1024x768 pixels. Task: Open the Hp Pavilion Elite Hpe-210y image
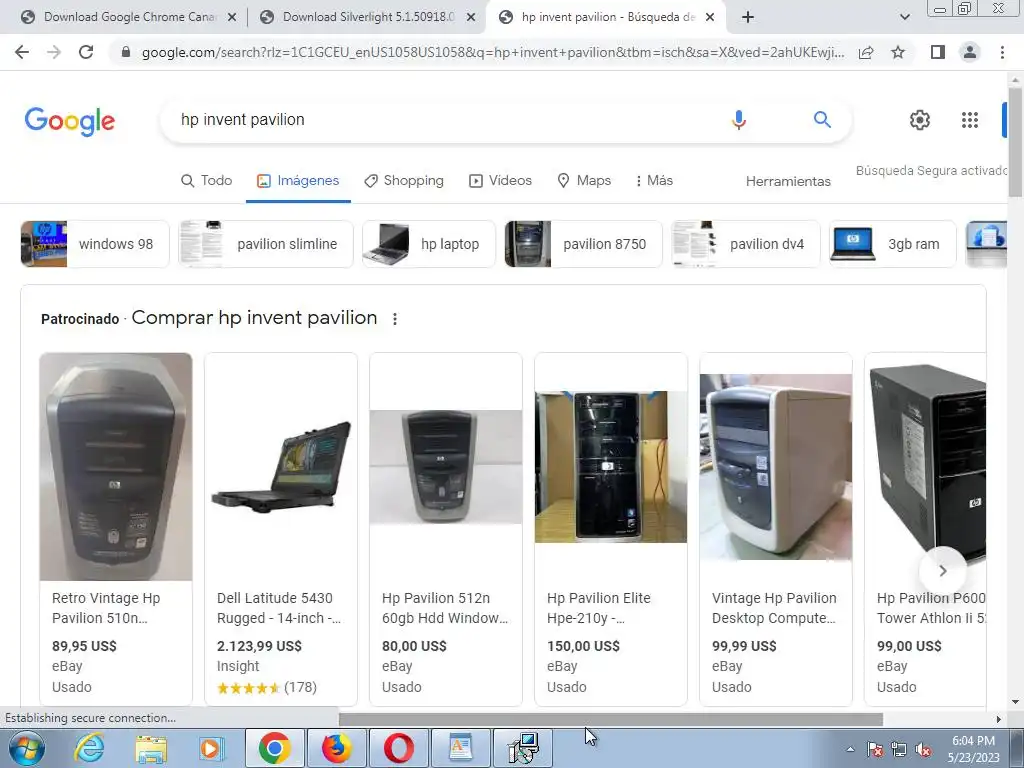(x=611, y=466)
